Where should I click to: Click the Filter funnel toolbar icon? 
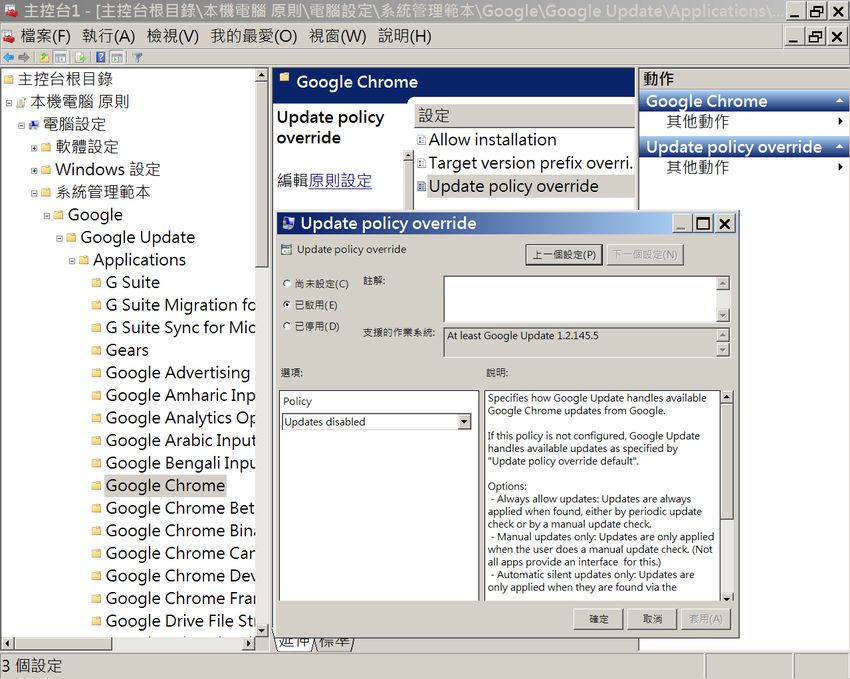point(137,57)
